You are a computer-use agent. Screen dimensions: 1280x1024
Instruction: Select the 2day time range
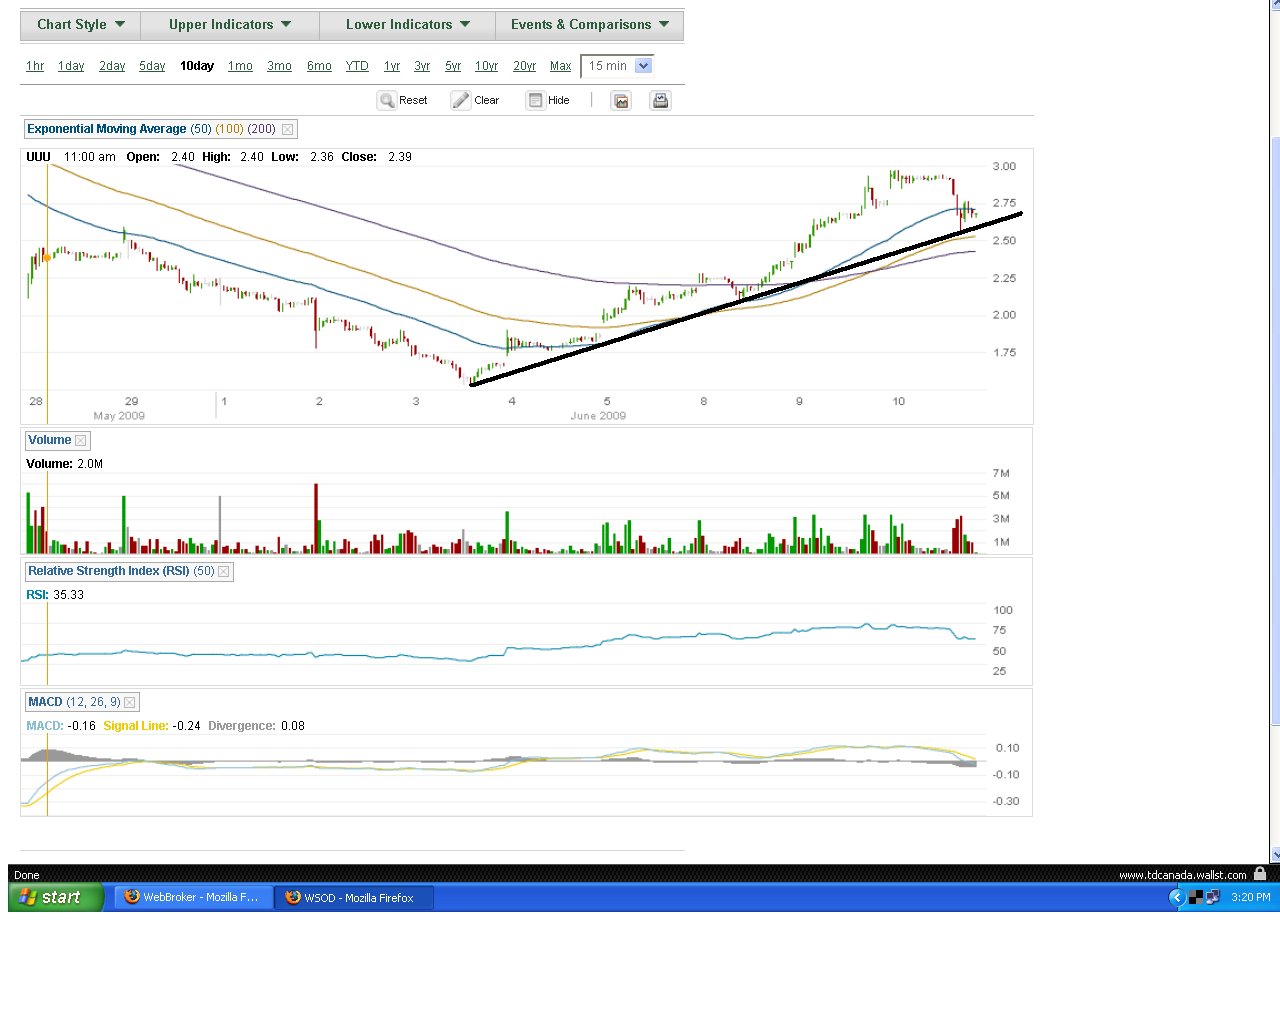pos(112,66)
